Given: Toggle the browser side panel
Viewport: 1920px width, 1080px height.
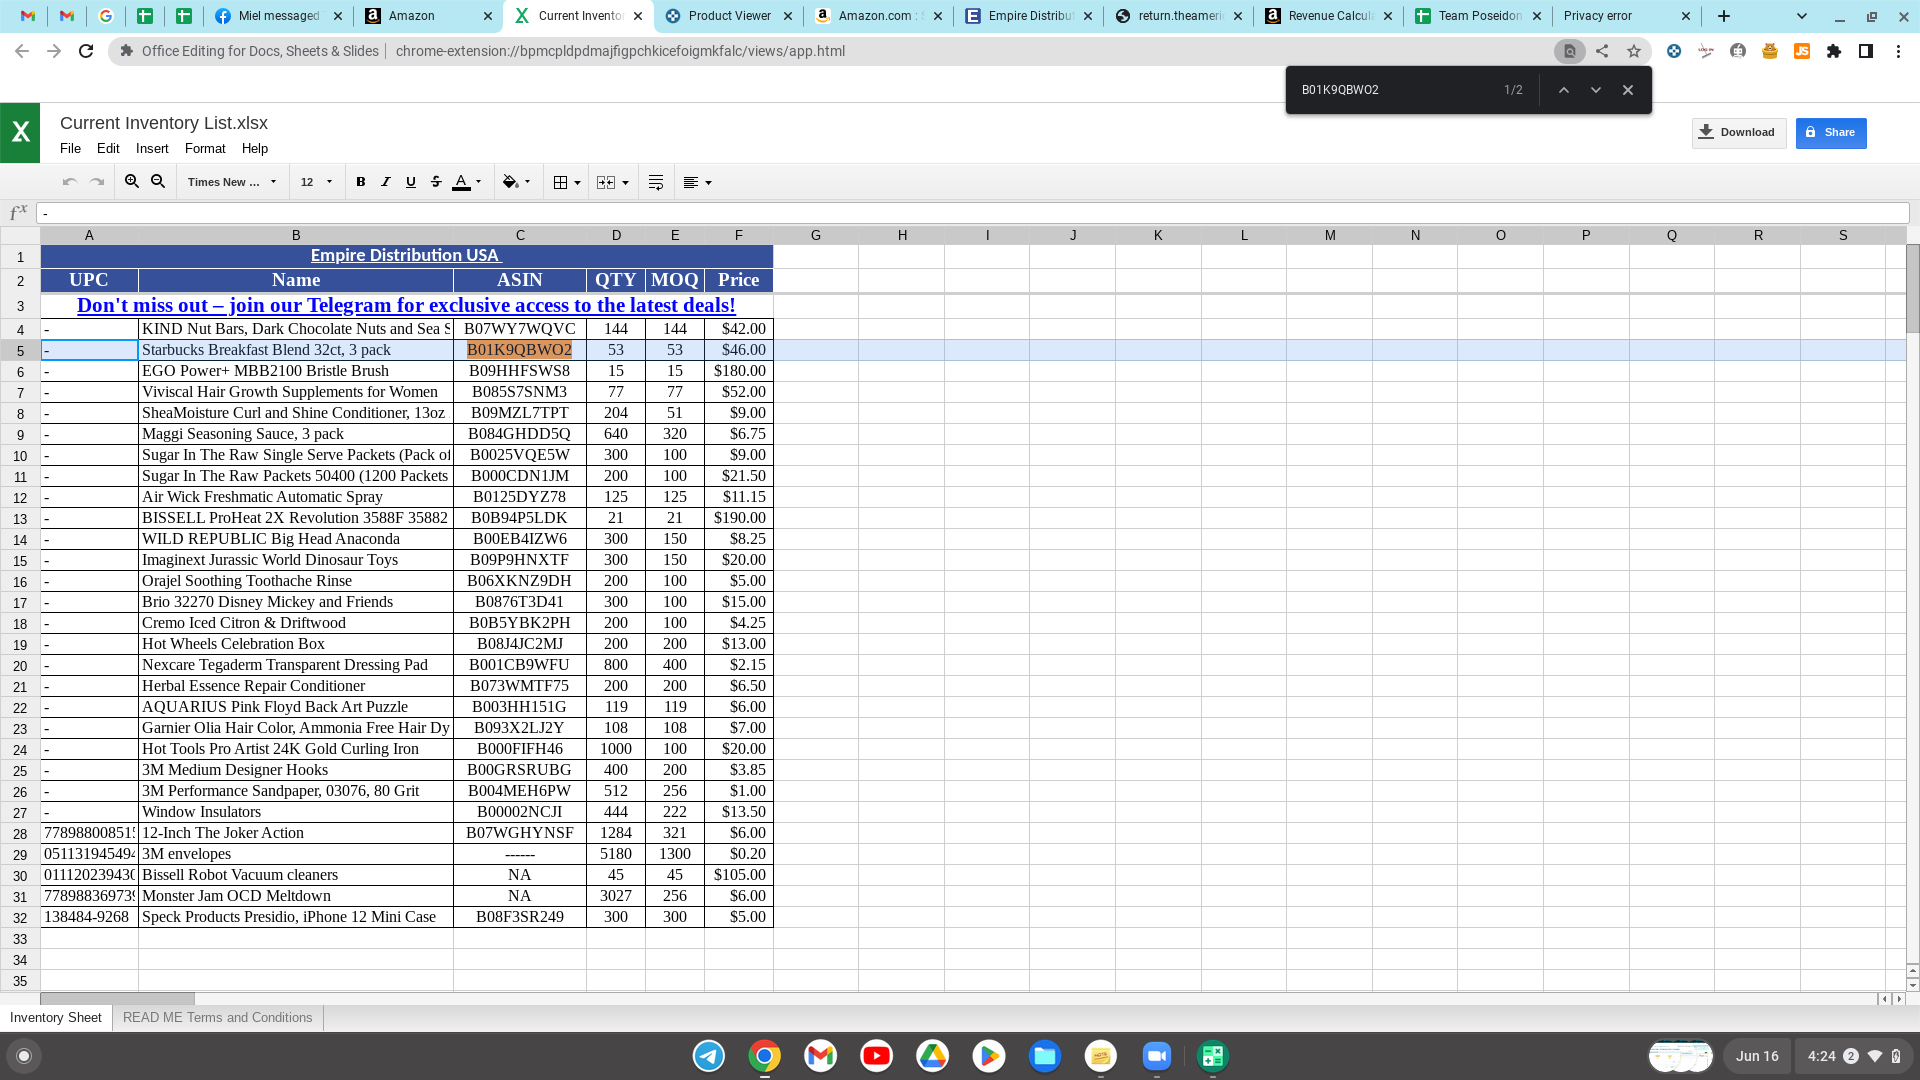Looking at the screenshot, I should pyautogui.click(x=1866, y=51).
